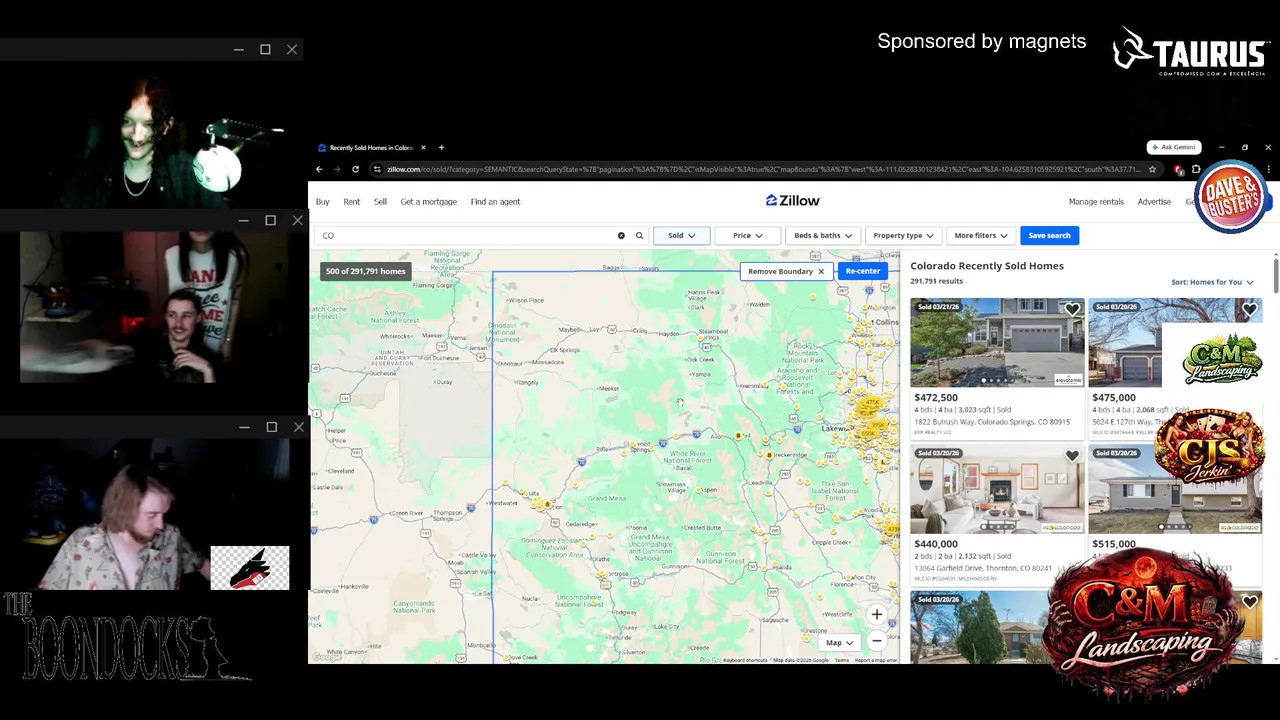Viewport: 1280px width, 720px height.
Task: Expand the More filters dropdown
Action: pyautogui.click(x=980, y=235)
